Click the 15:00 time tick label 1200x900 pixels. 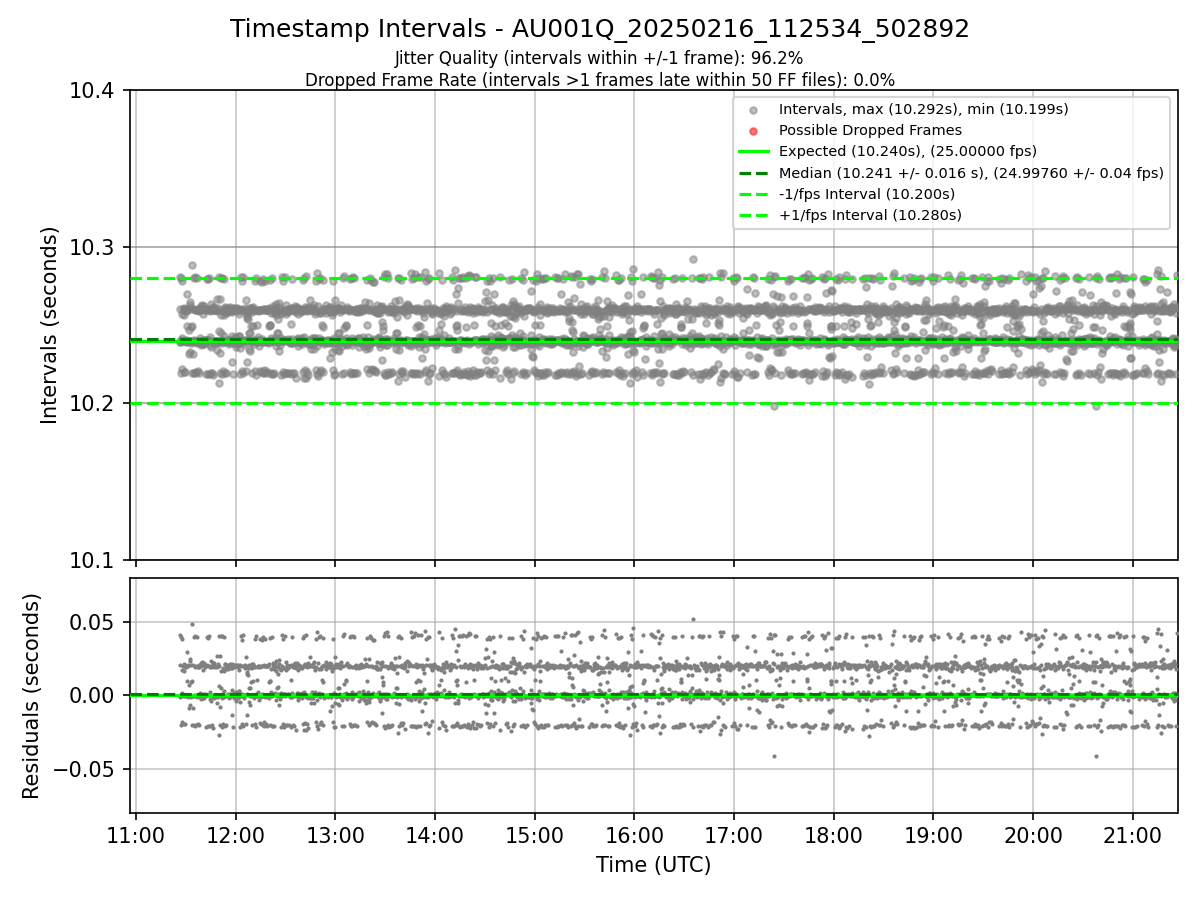tap(535, 834)
